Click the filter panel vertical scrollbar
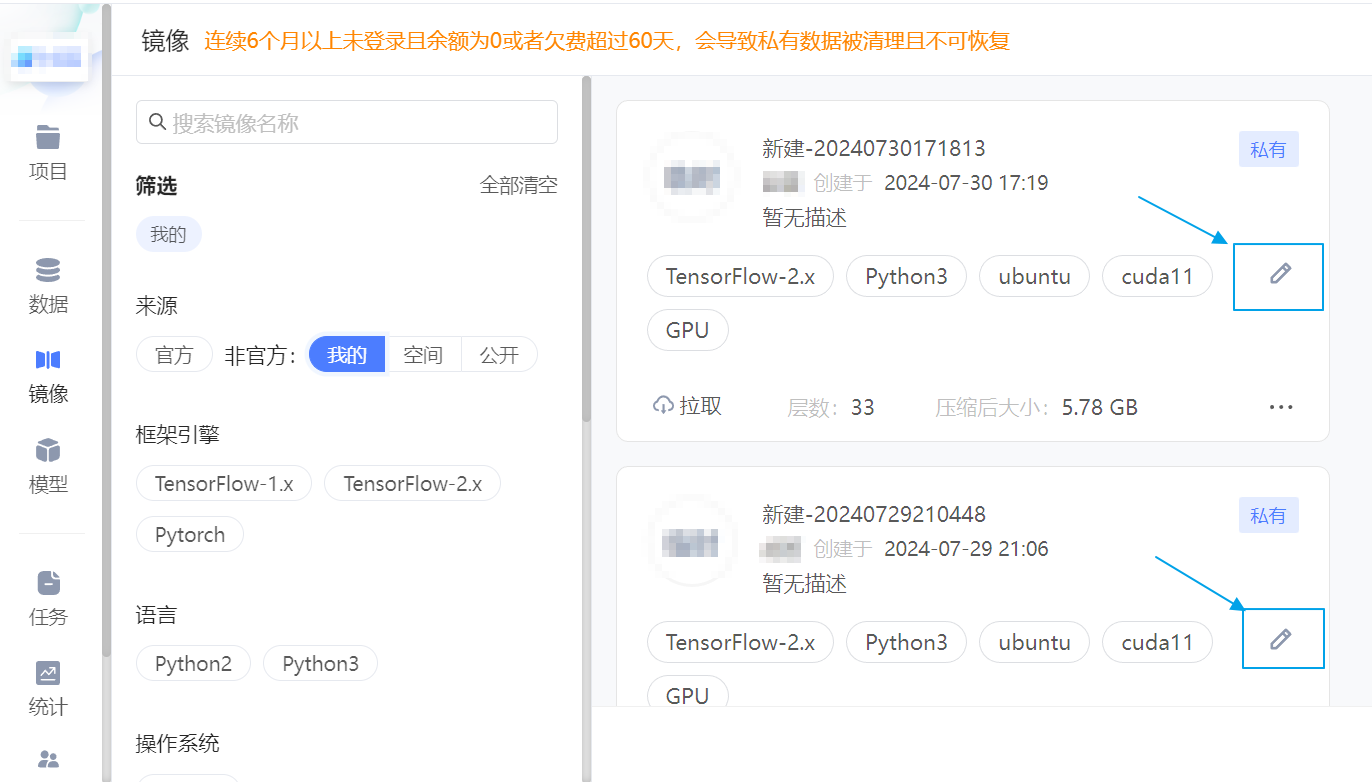1372x782 pixels. click(x=587, y=250)
